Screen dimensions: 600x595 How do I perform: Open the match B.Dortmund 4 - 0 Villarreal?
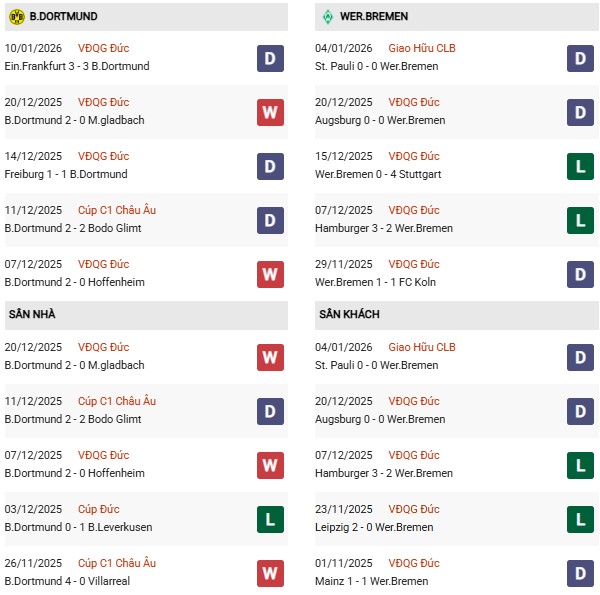pyautogui.click(x=67, y=581)
